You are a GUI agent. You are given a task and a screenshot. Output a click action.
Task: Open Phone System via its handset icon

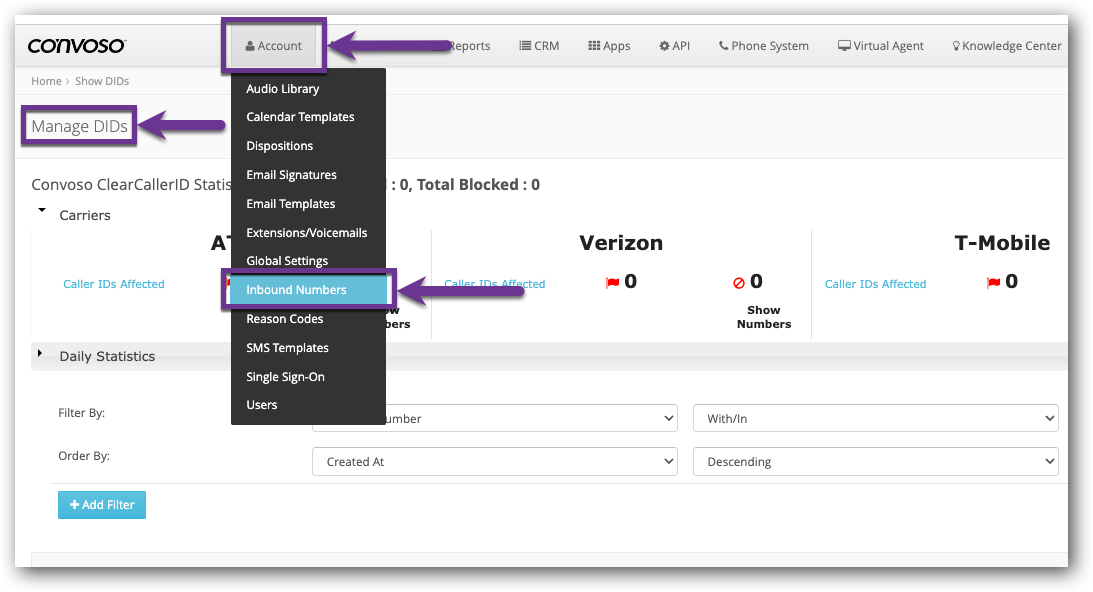(723, 45)
